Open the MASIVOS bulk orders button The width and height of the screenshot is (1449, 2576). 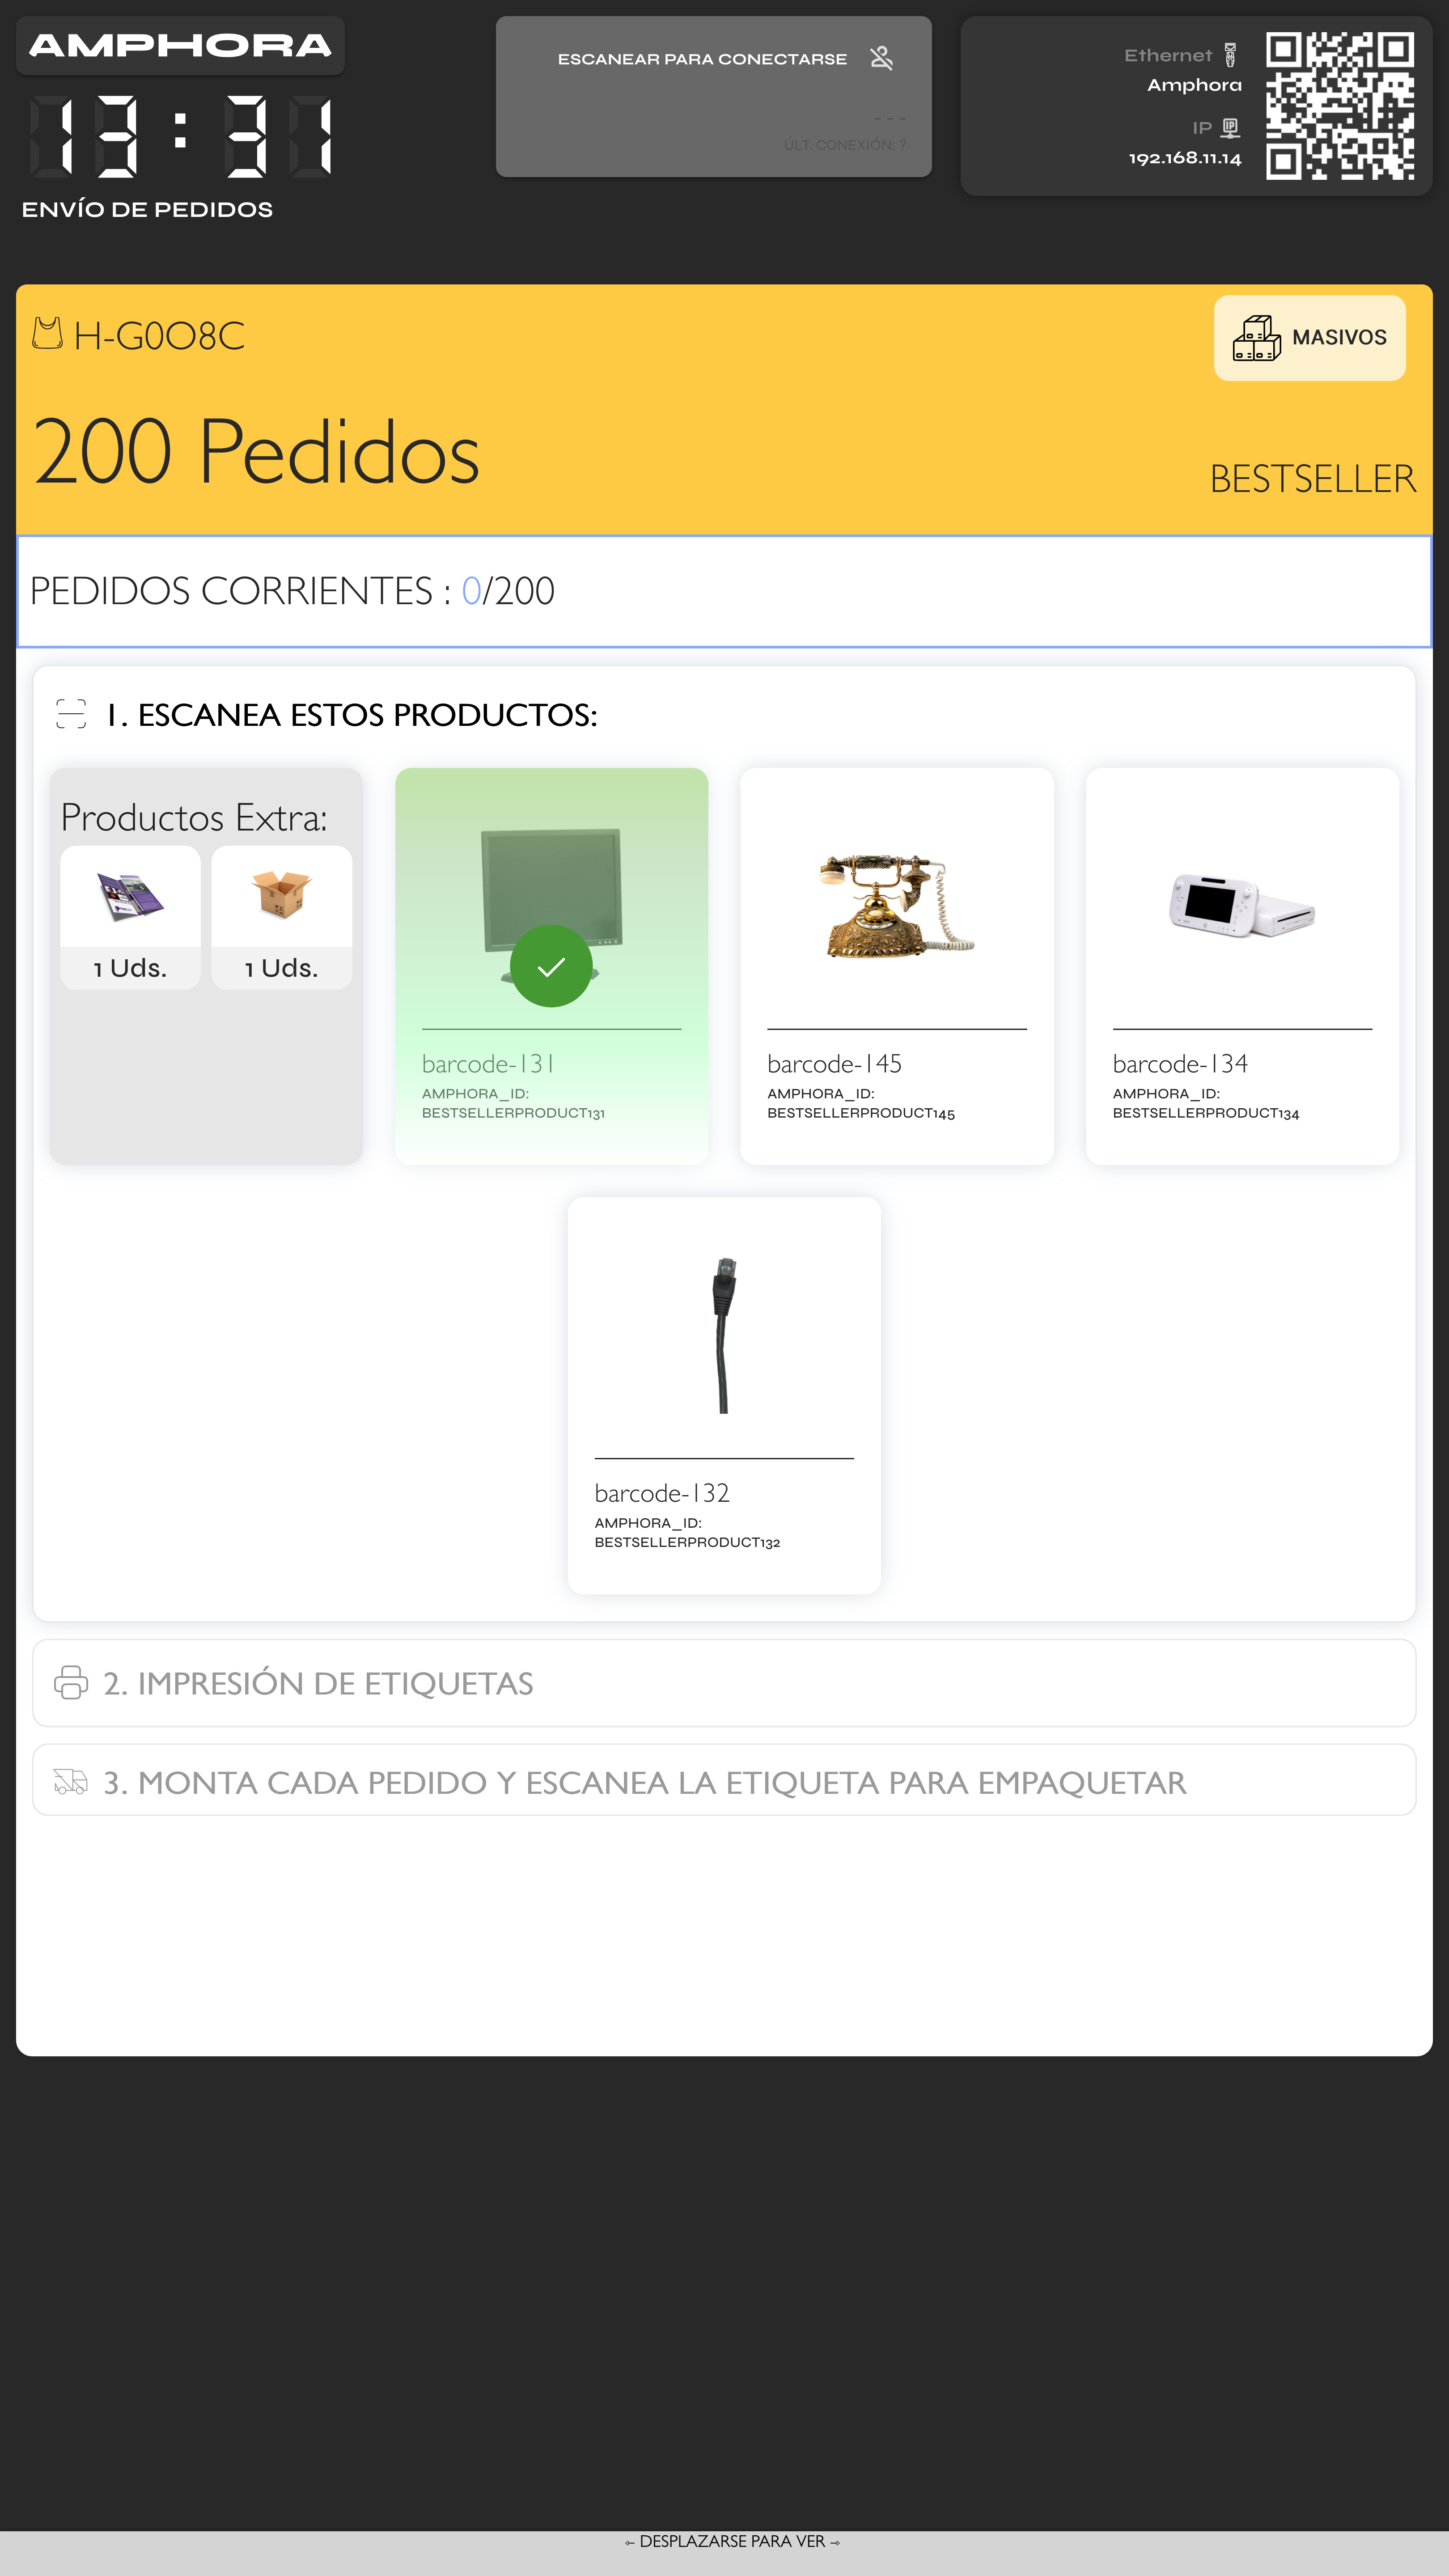coord(1309,338)
